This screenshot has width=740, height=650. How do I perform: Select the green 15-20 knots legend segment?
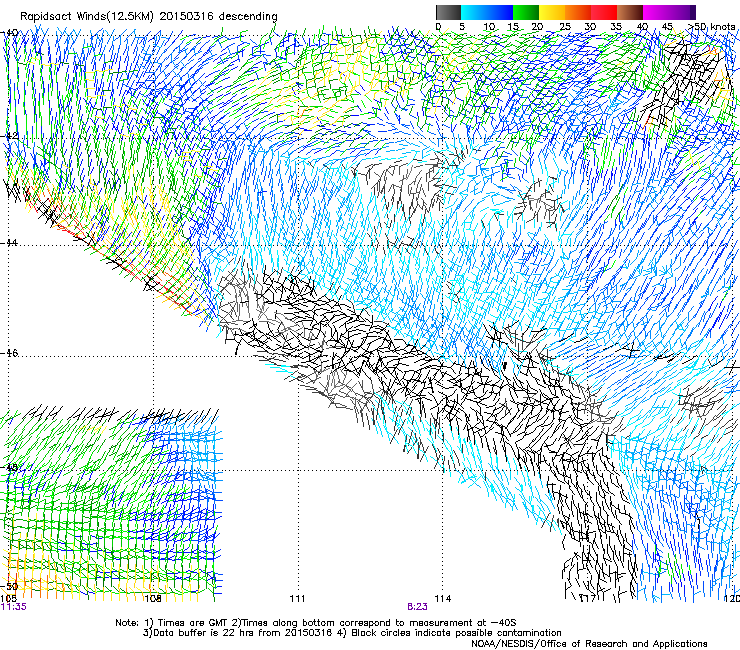[526, 12]
